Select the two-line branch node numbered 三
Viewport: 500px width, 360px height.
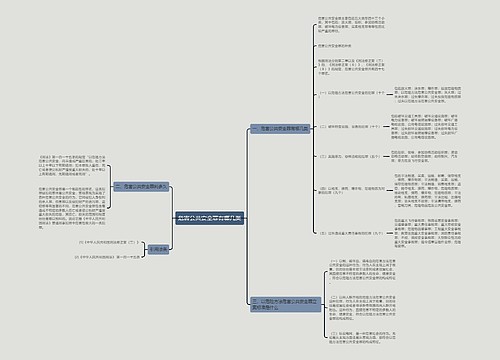pos(285,304)
